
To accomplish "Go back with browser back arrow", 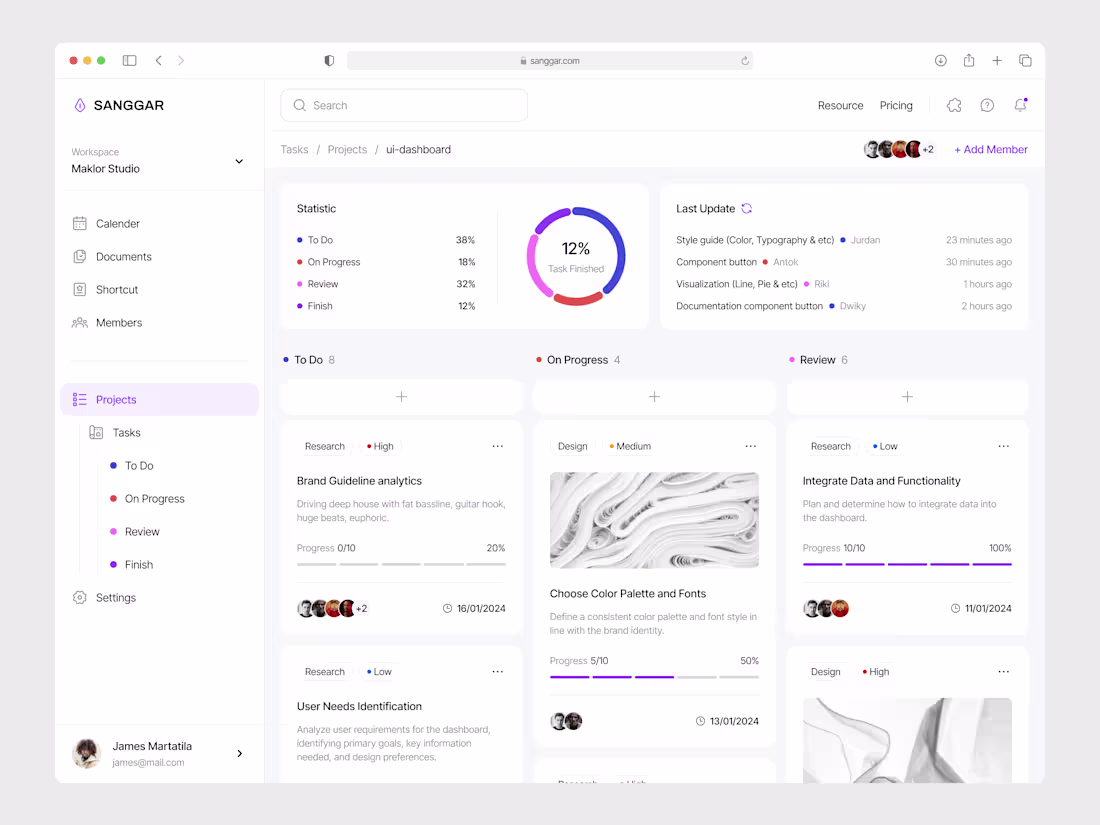I will [159, 60].
